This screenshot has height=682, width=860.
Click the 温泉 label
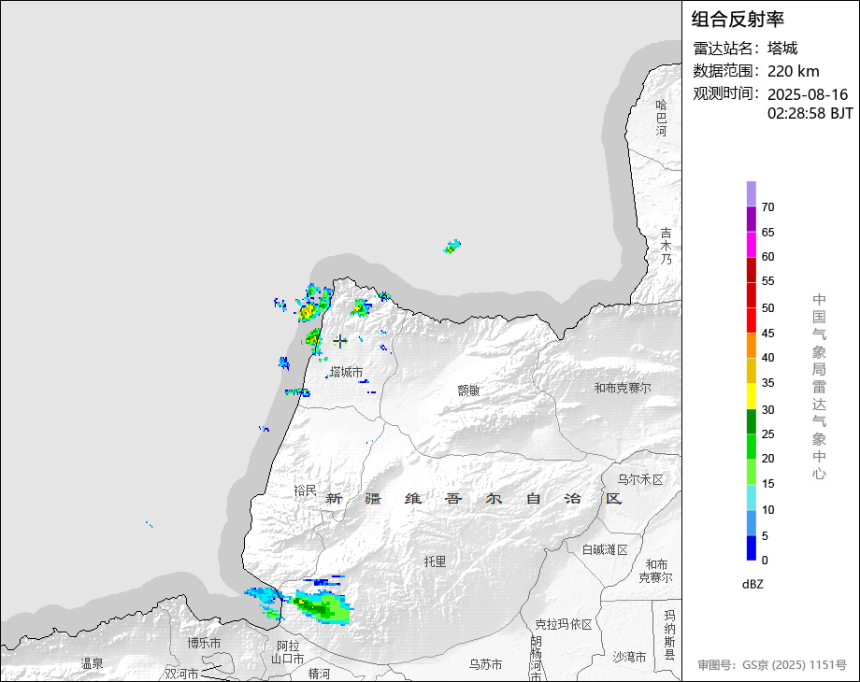click(92, 663)
